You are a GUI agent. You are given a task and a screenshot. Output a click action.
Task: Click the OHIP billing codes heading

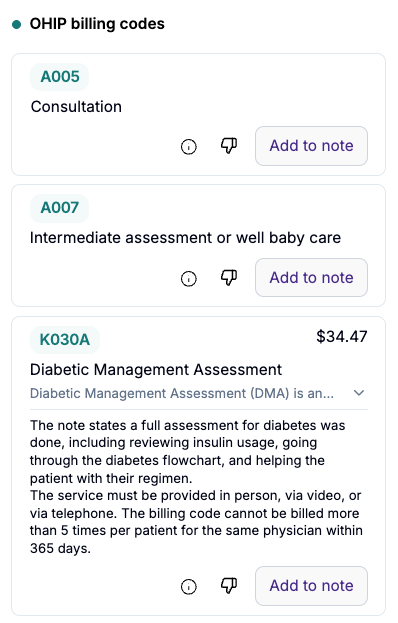coord(97,24)
